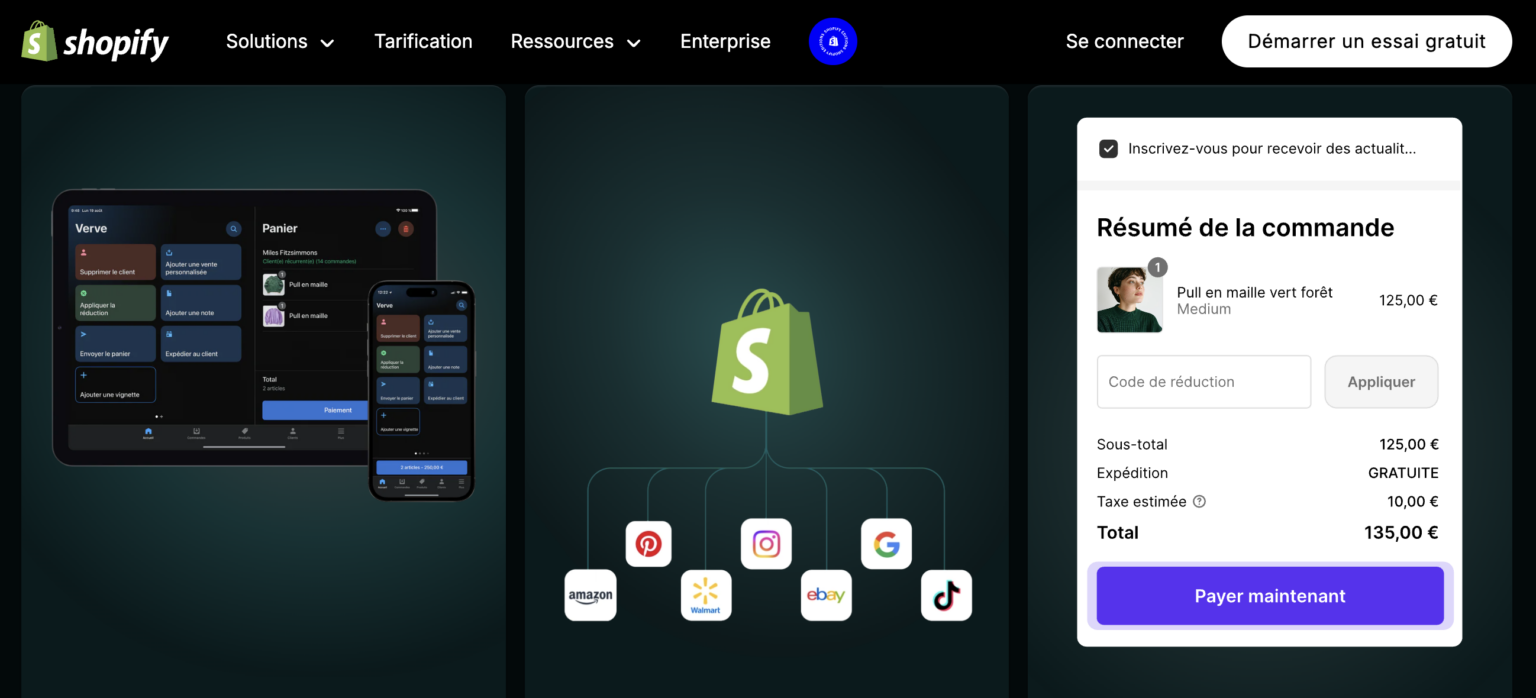This screenshot has width=1536, height=698.
Task: Click the Pinterest icon
Action: [x=648, y=543]
